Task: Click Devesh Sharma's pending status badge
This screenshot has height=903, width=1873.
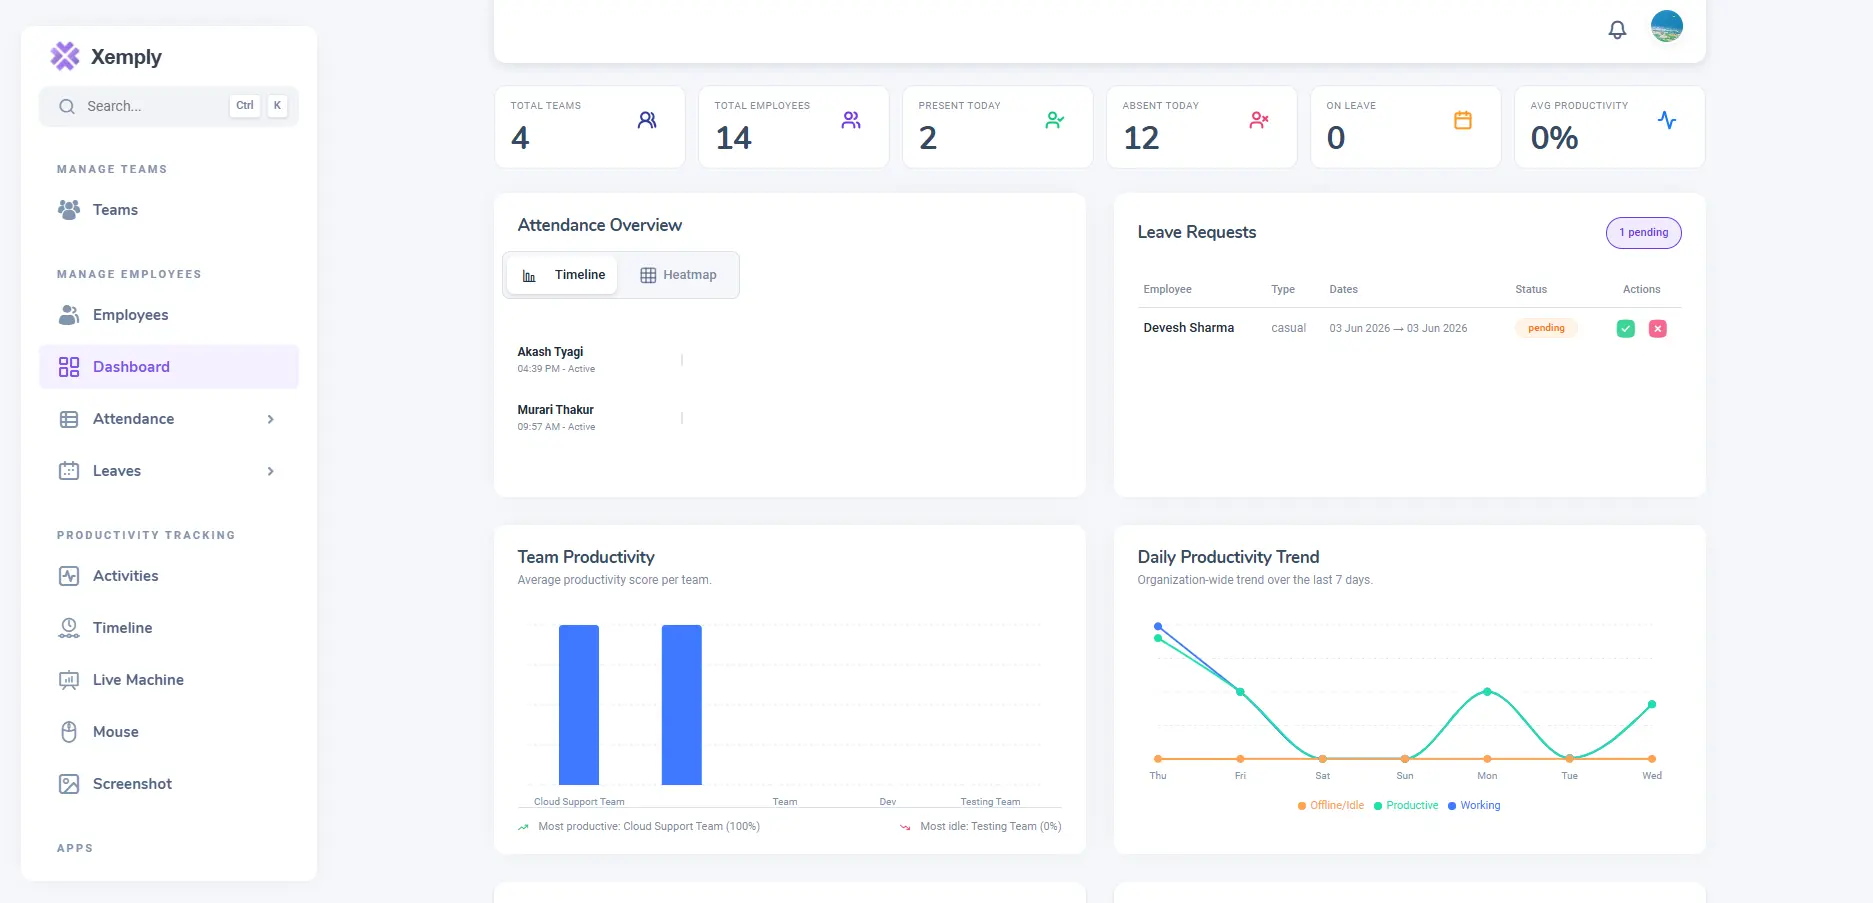Action: tap(1546, 328)
